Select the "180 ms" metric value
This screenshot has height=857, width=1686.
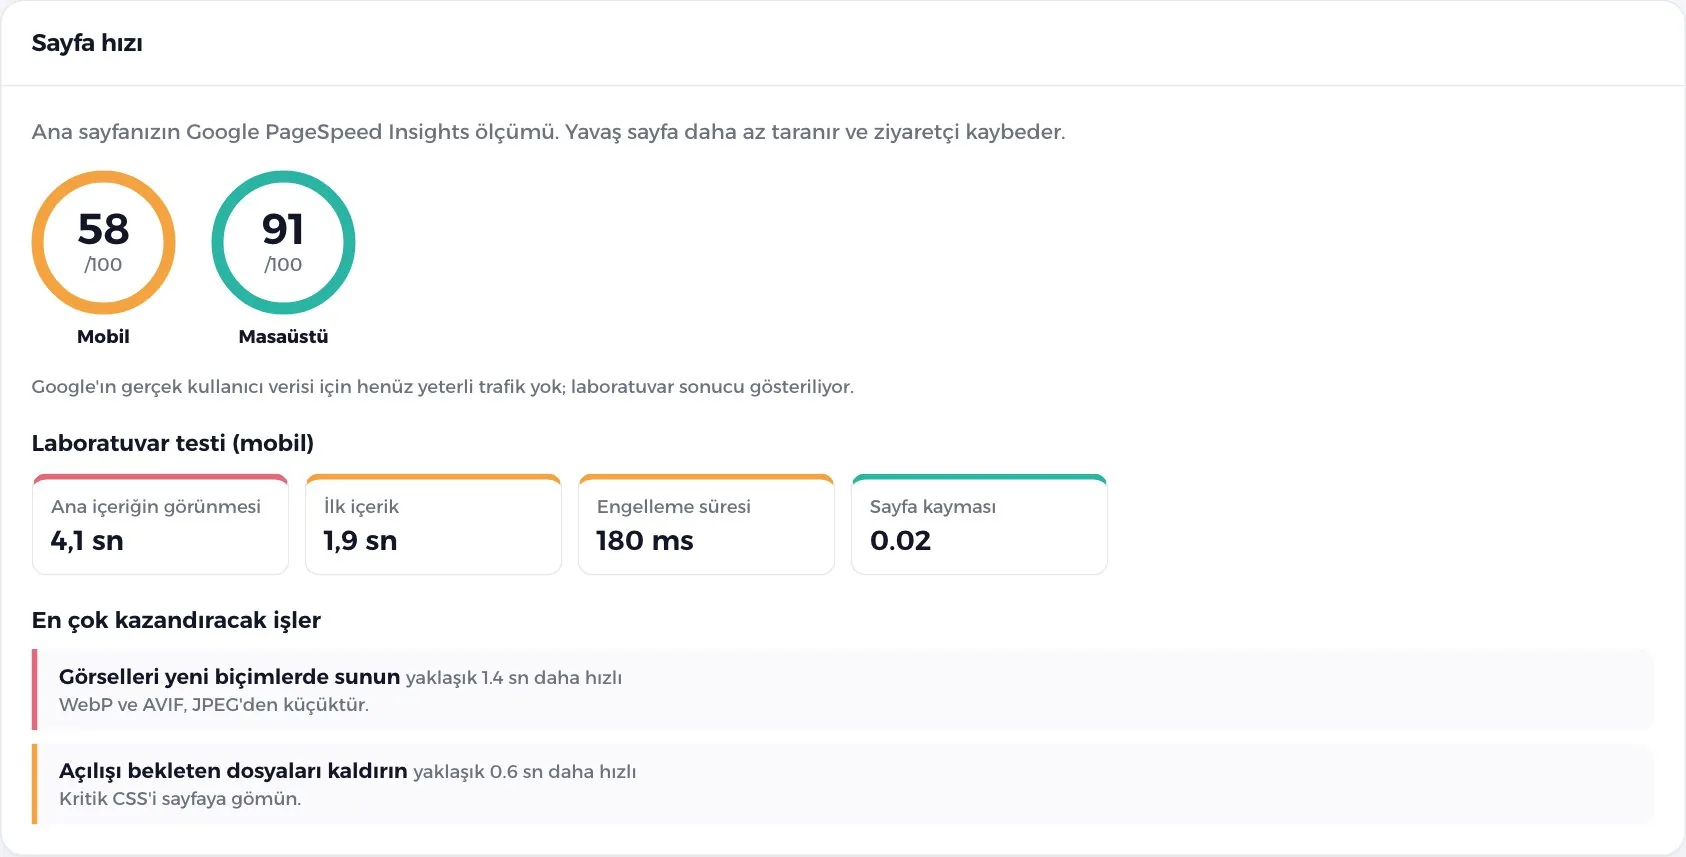tap(645, 541)
